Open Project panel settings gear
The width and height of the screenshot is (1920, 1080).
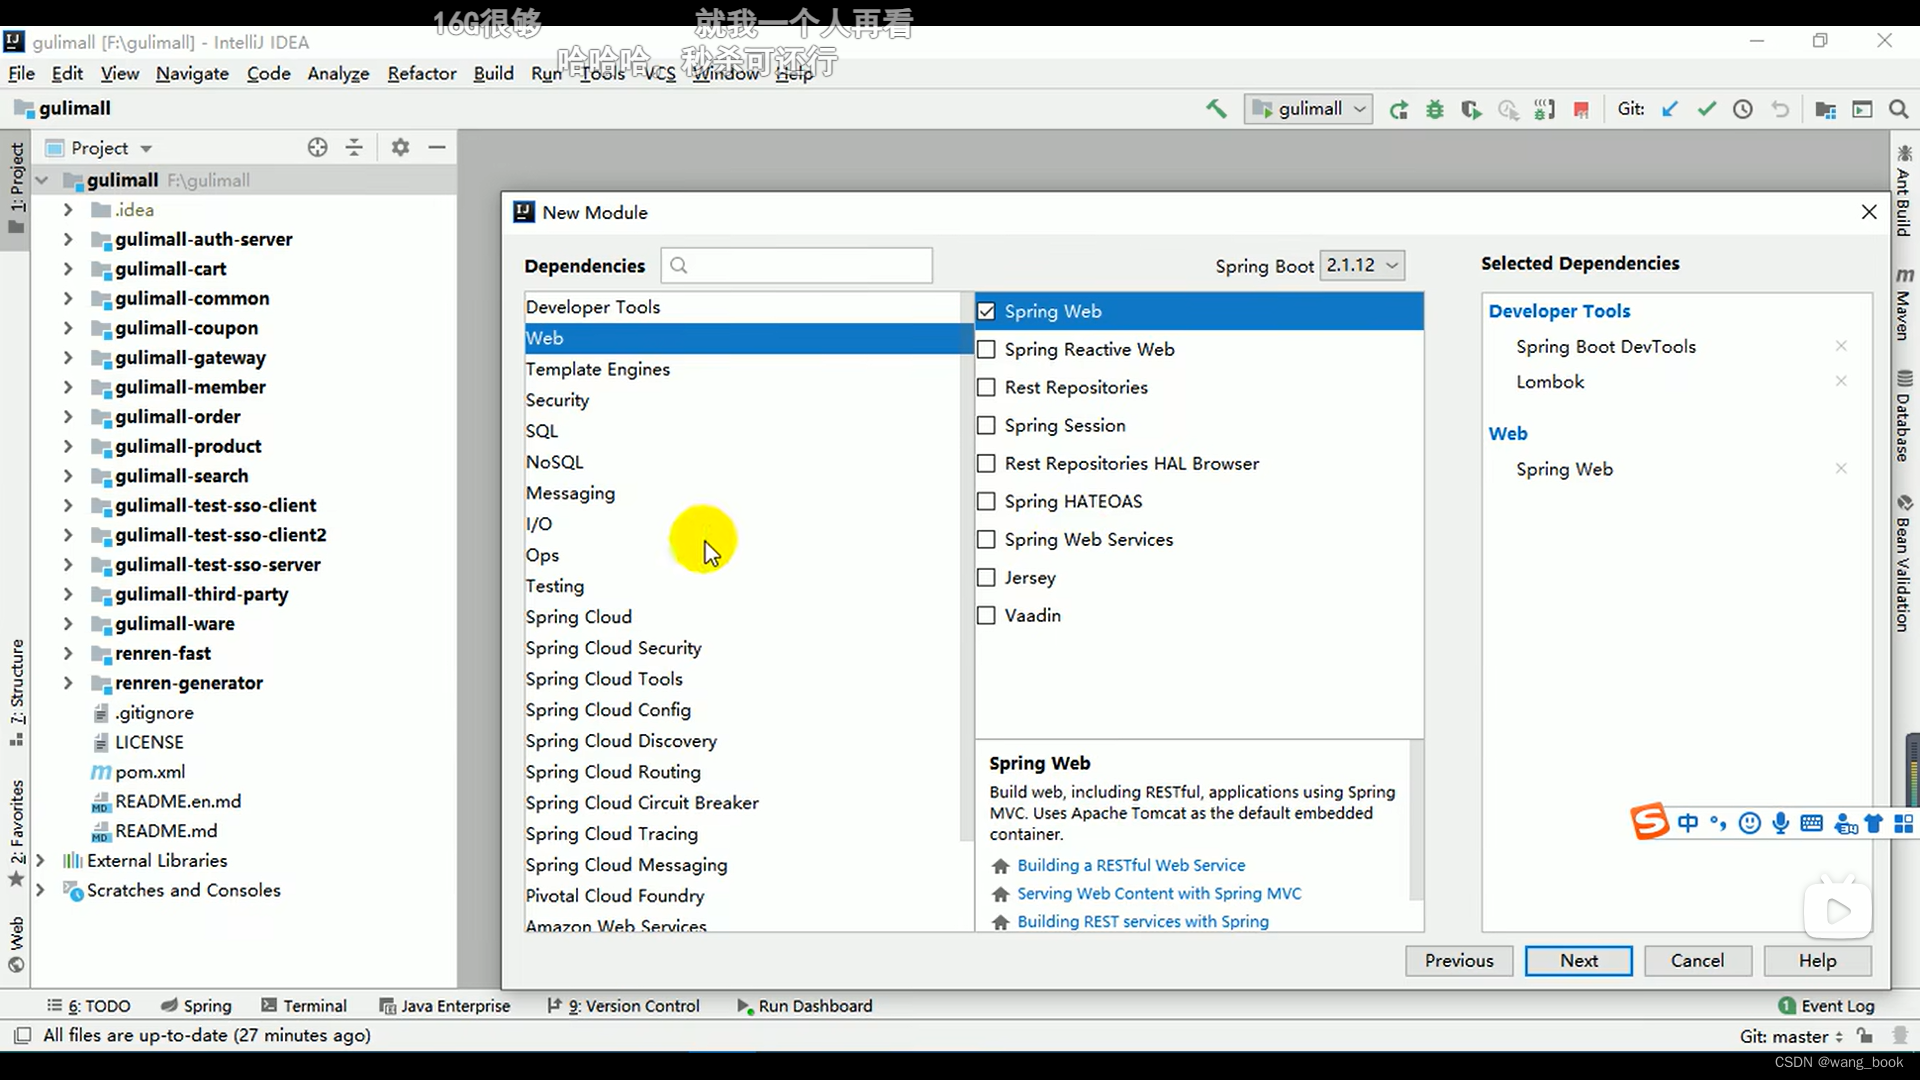pos(400,147)
